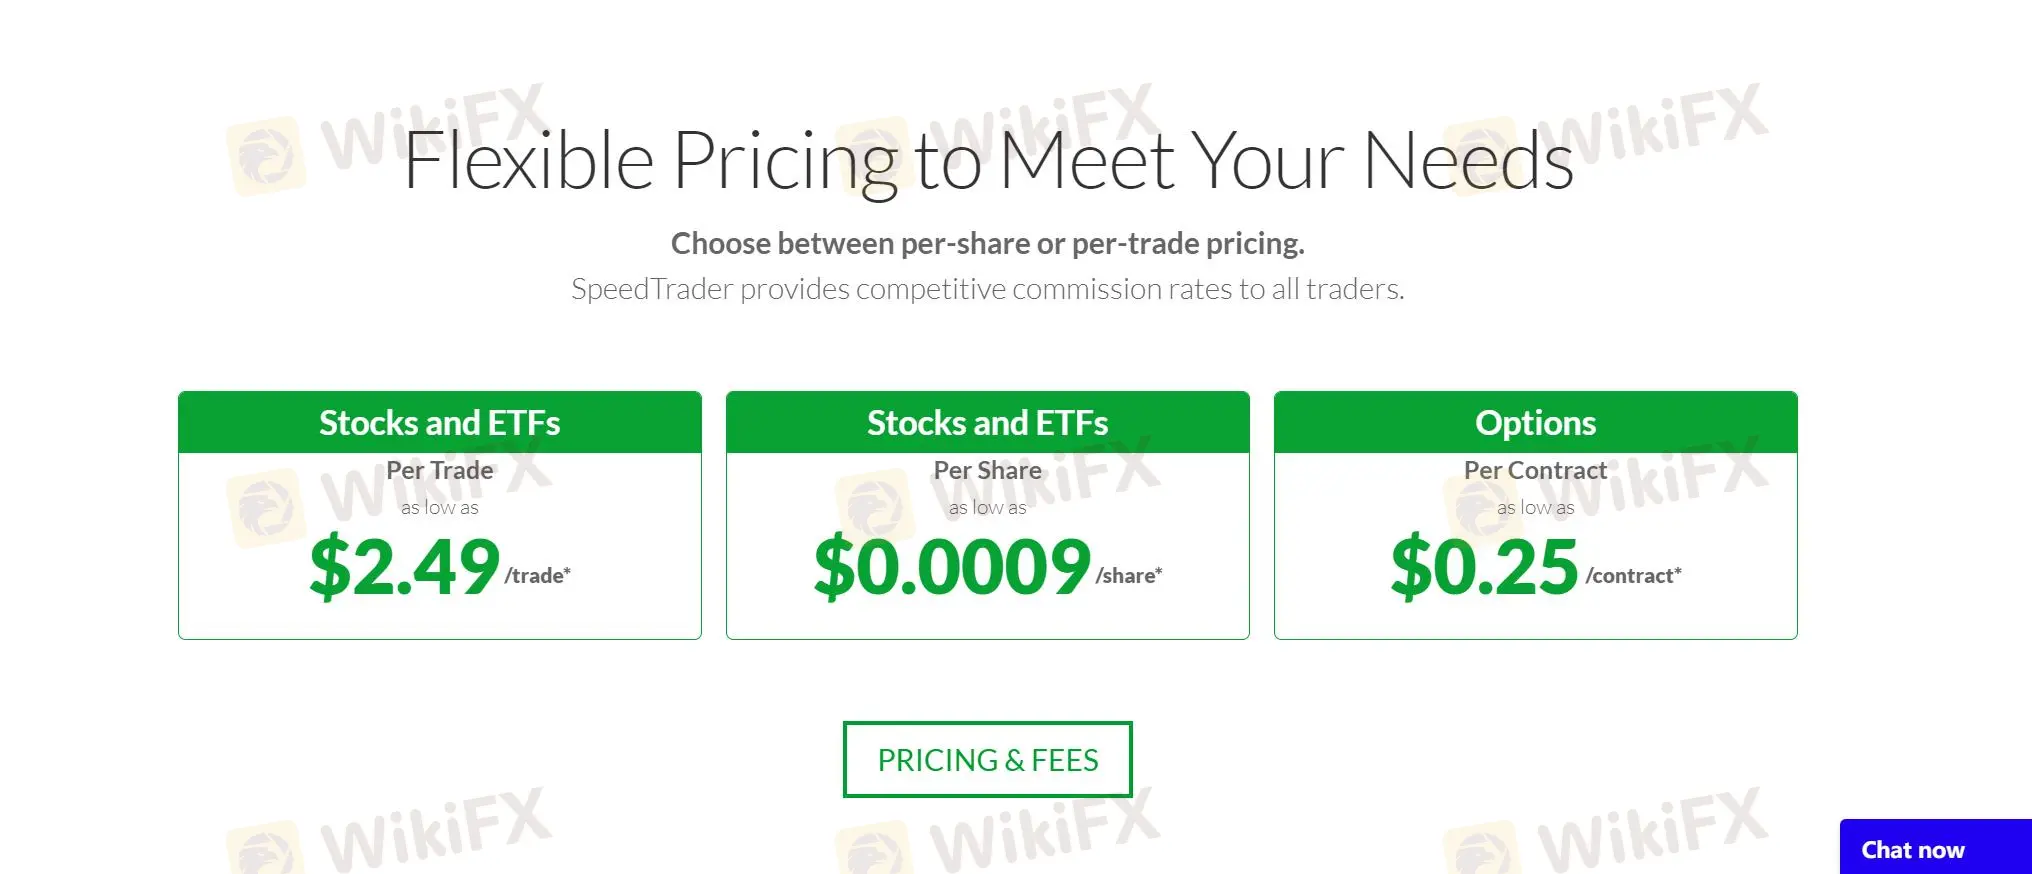Click the Per Contract label
The width and height of the screenshot is (2032, 874).
click(x=1535, y=470)
